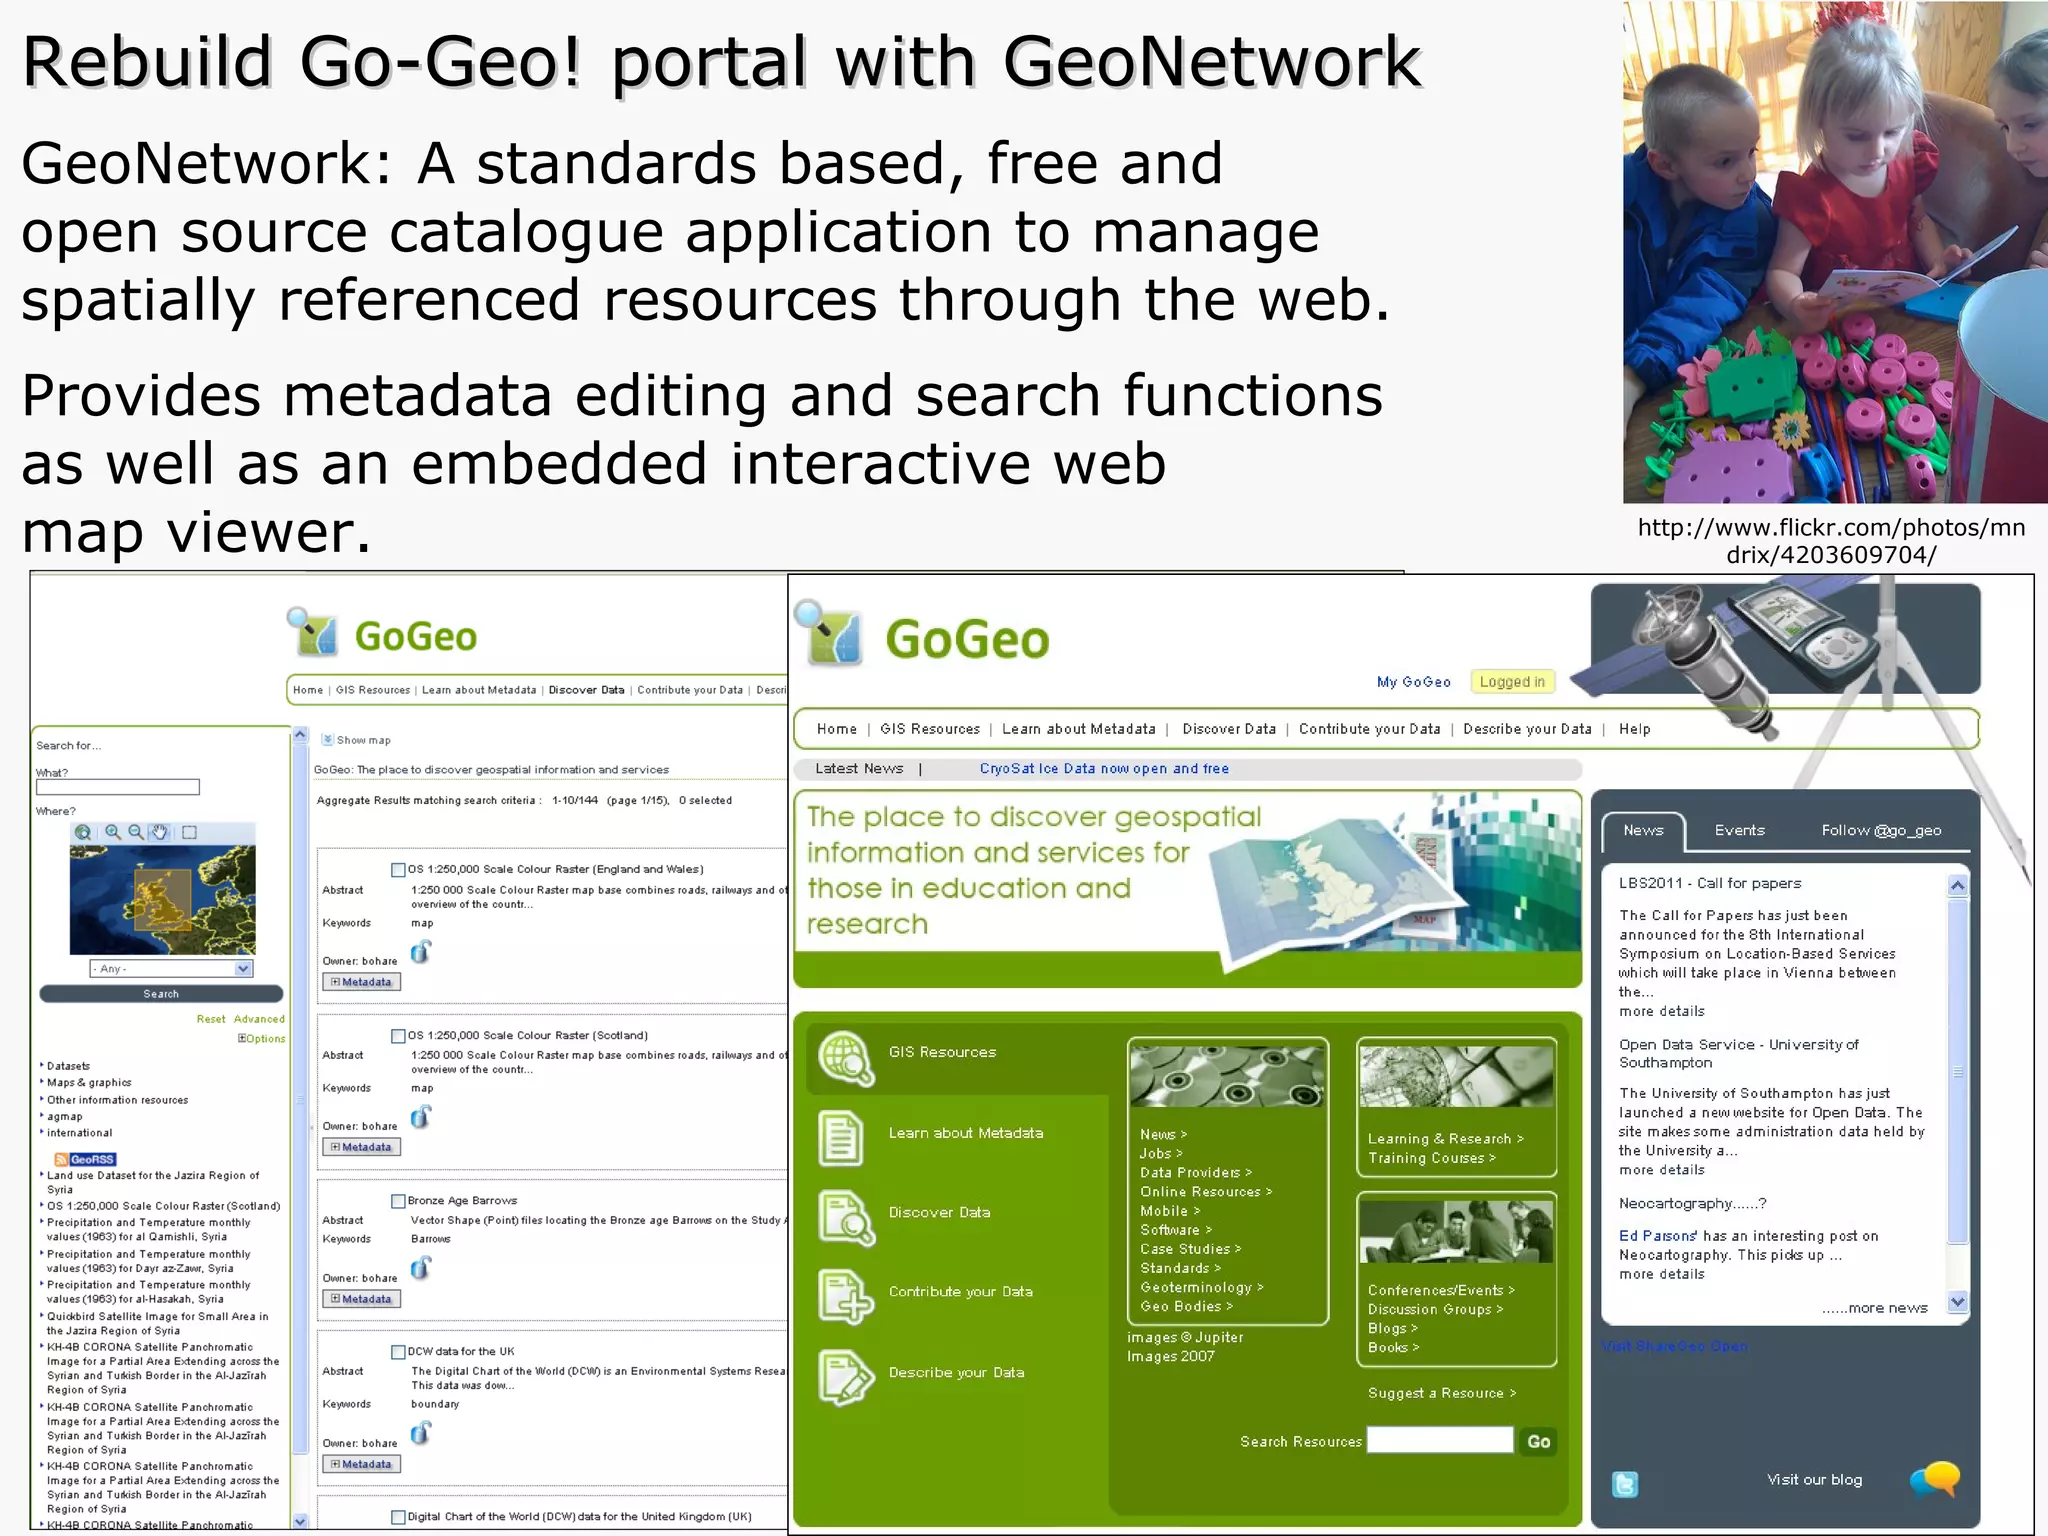2048x1536 pixels.
Task: Expand Metadata under Bronze Age Barrows
Action: coord(362,1299)
